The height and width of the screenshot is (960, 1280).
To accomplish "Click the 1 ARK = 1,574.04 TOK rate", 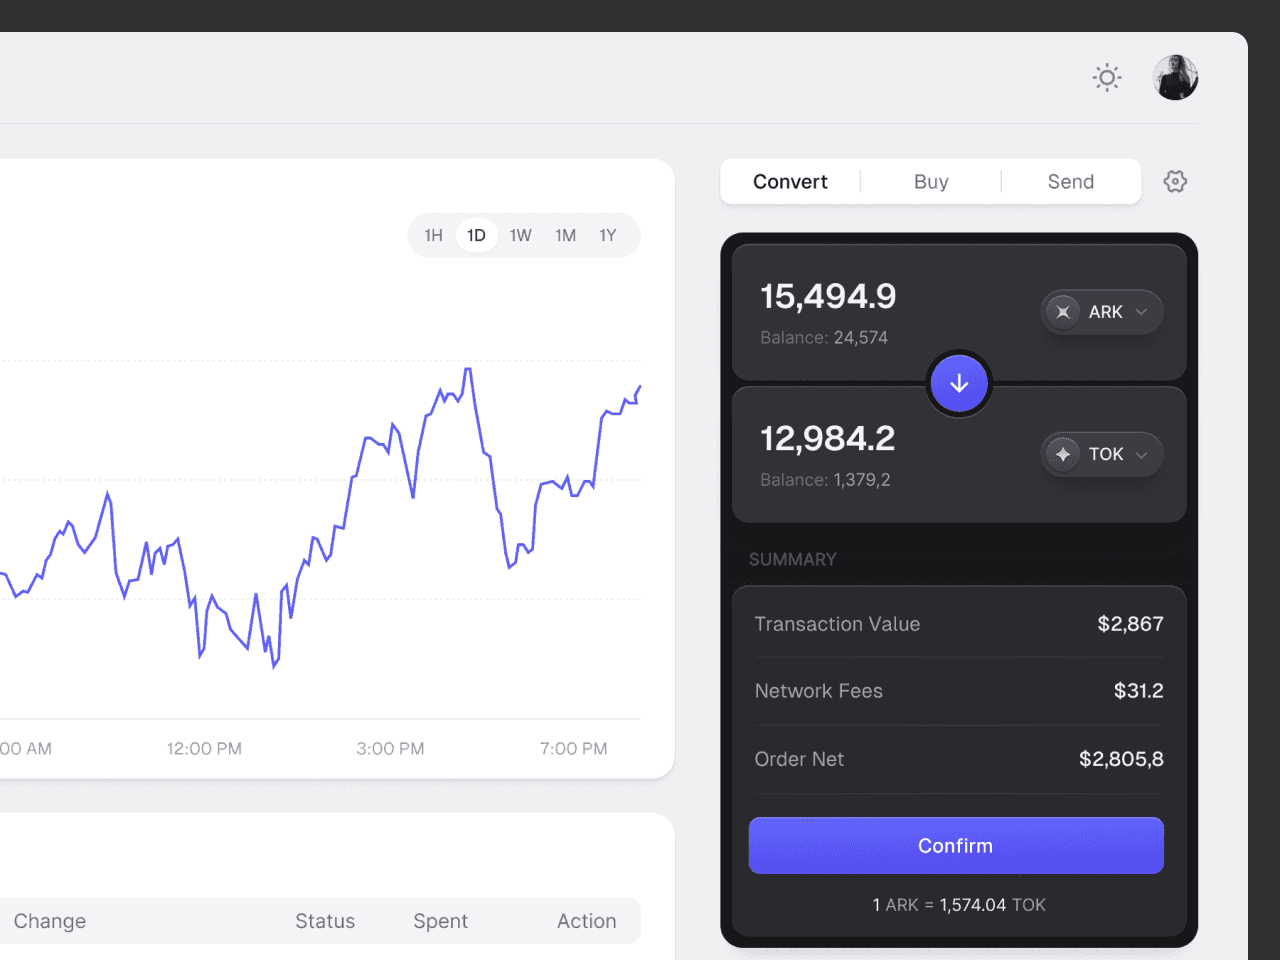I will pyautogui.click(x=959, y=905).
